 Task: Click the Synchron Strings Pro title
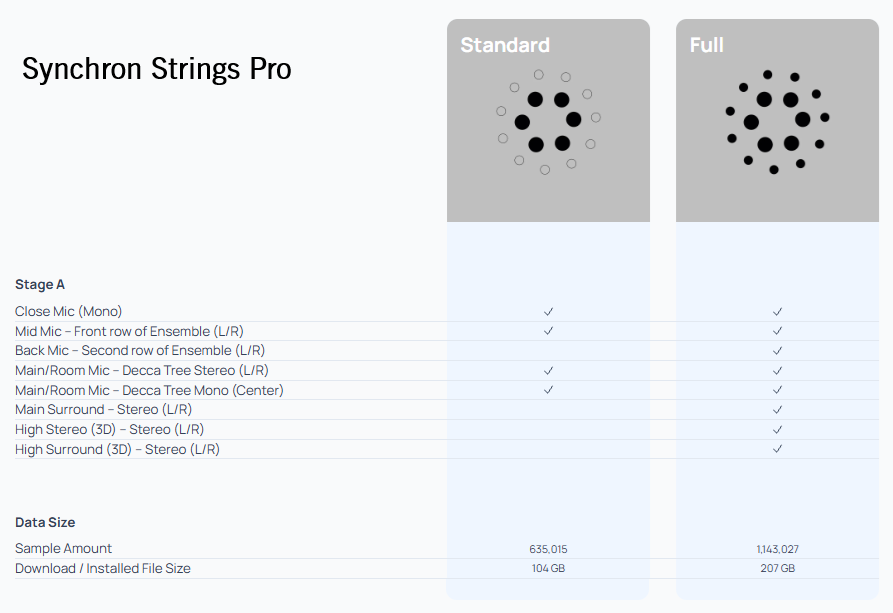[x=157, y=69]
